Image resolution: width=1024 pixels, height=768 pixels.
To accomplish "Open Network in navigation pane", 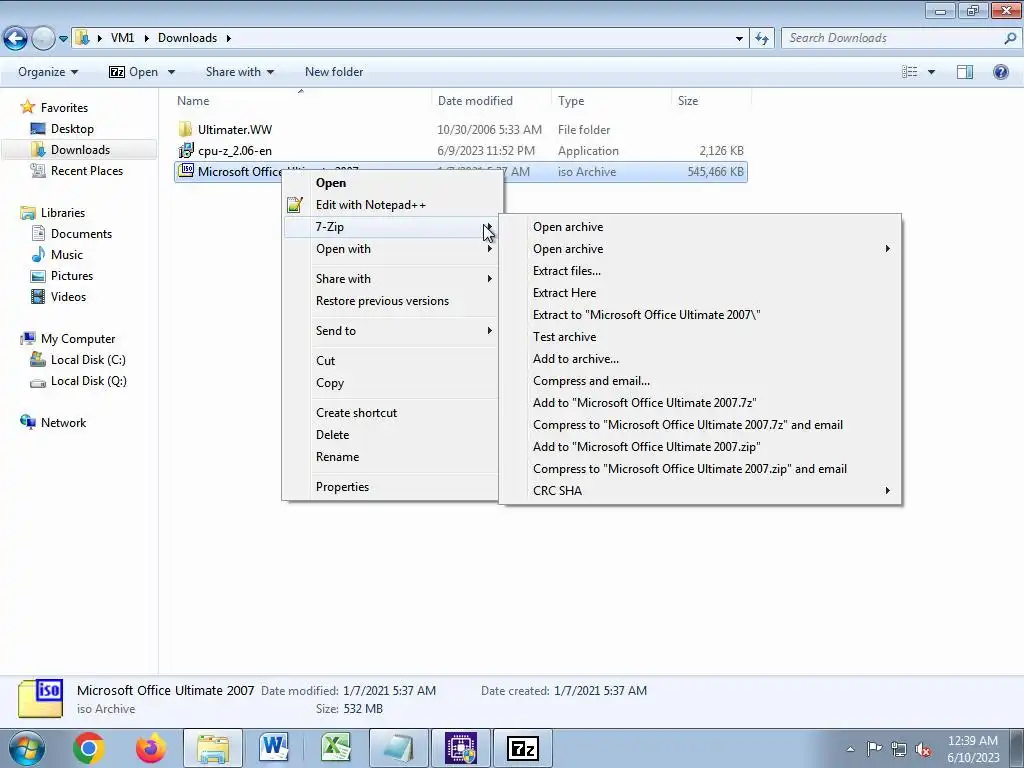I will pyautogui.click(x=63, y=423).
